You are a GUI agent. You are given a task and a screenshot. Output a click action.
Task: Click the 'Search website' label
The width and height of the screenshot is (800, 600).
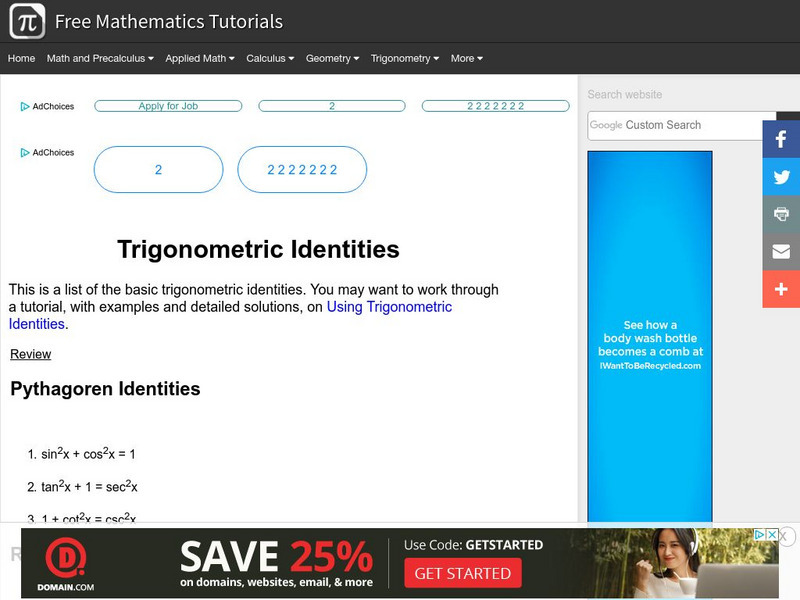click(624, 94)
